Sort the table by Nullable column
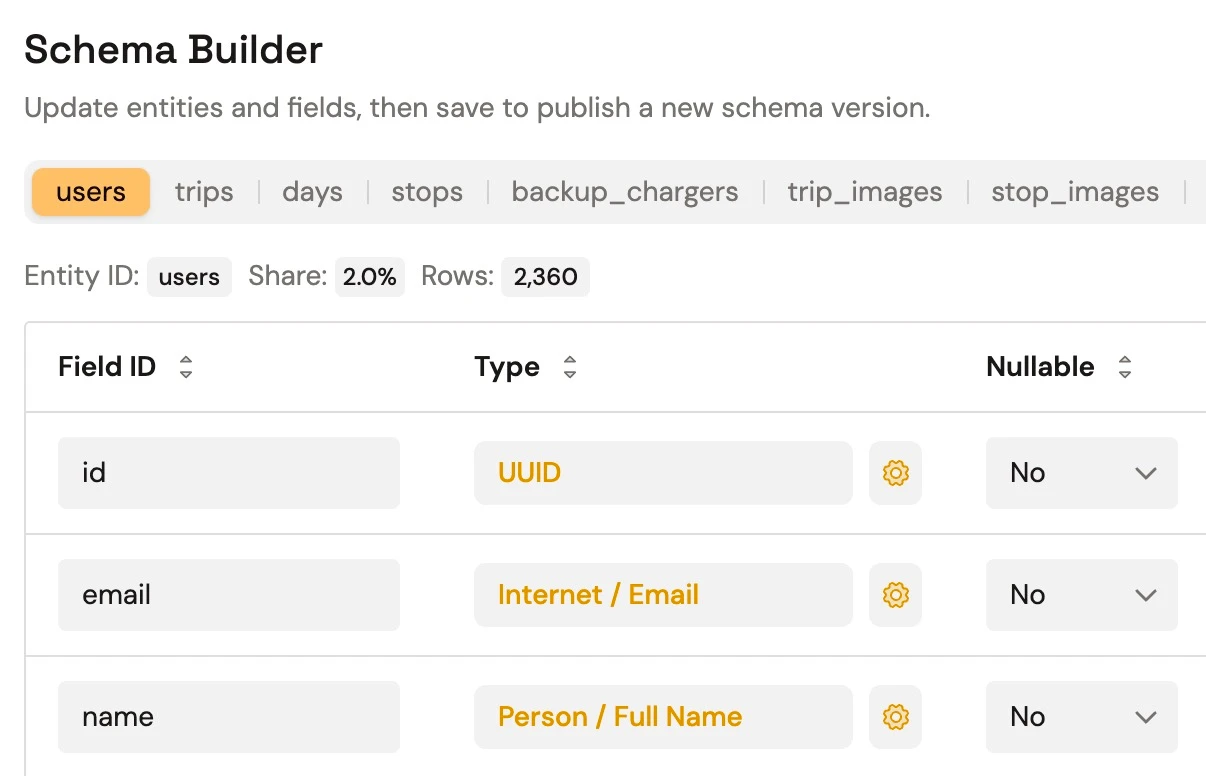The height and width of the screenshot is (776, 1206). [1125, 367]
